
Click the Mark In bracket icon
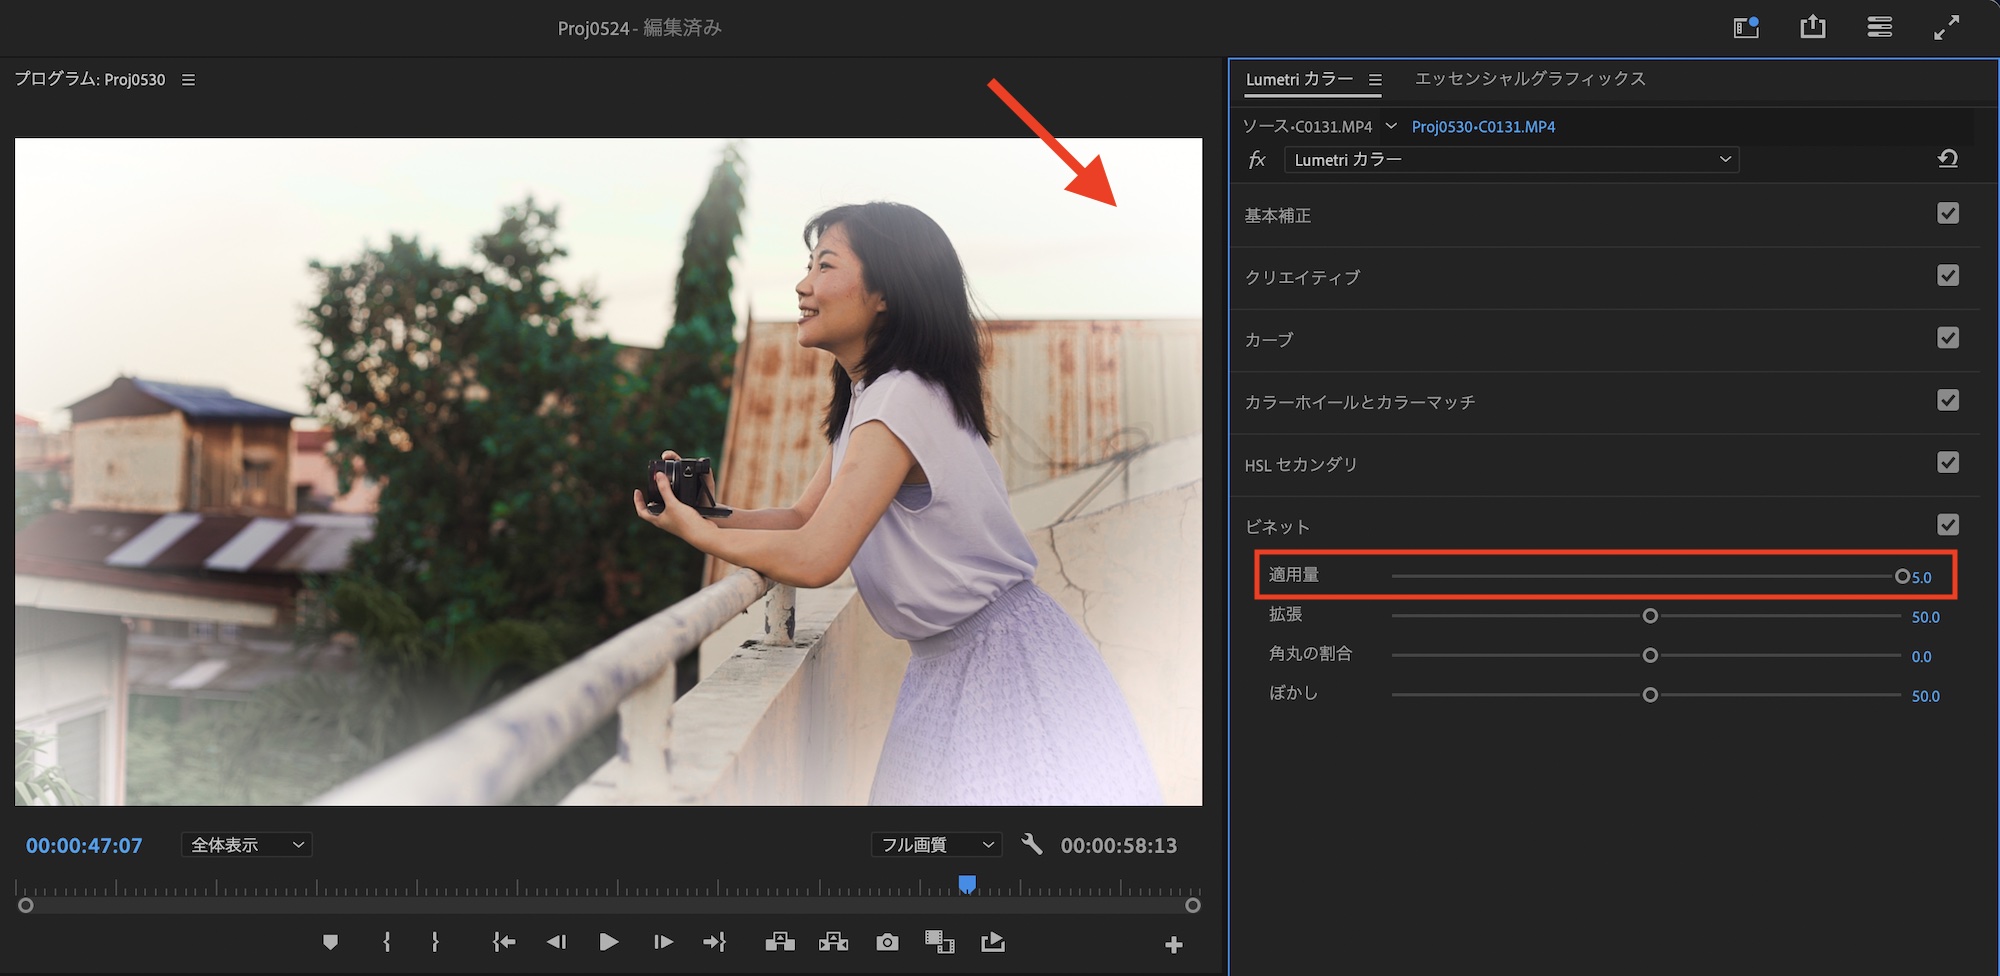[387, 942]
